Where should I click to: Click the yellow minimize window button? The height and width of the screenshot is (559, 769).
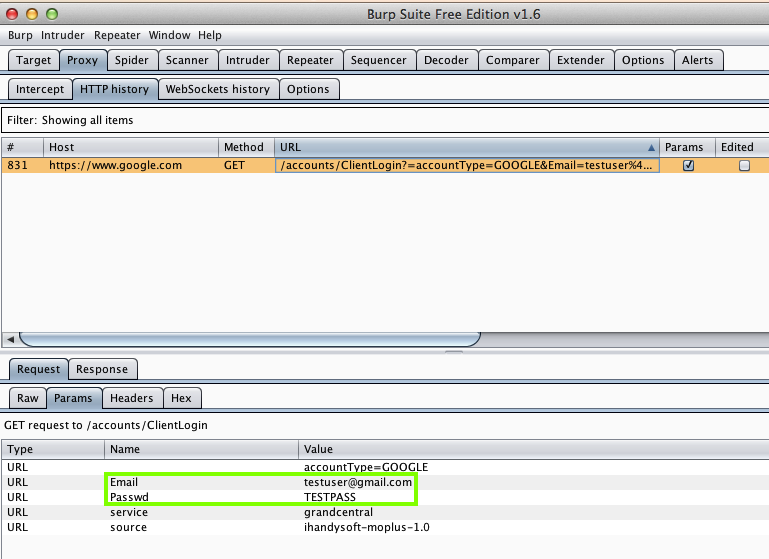coord(32,14)
